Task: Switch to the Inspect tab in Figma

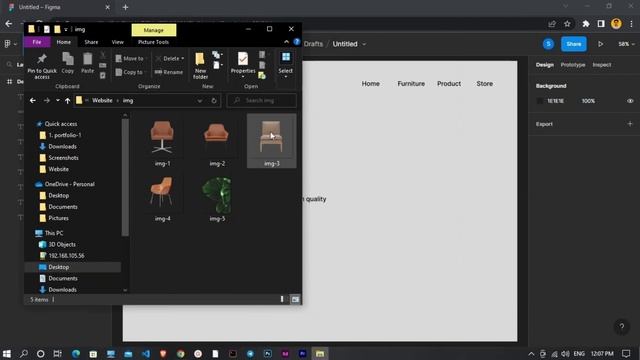Action: pyautogui.click(x=602, y=64)
